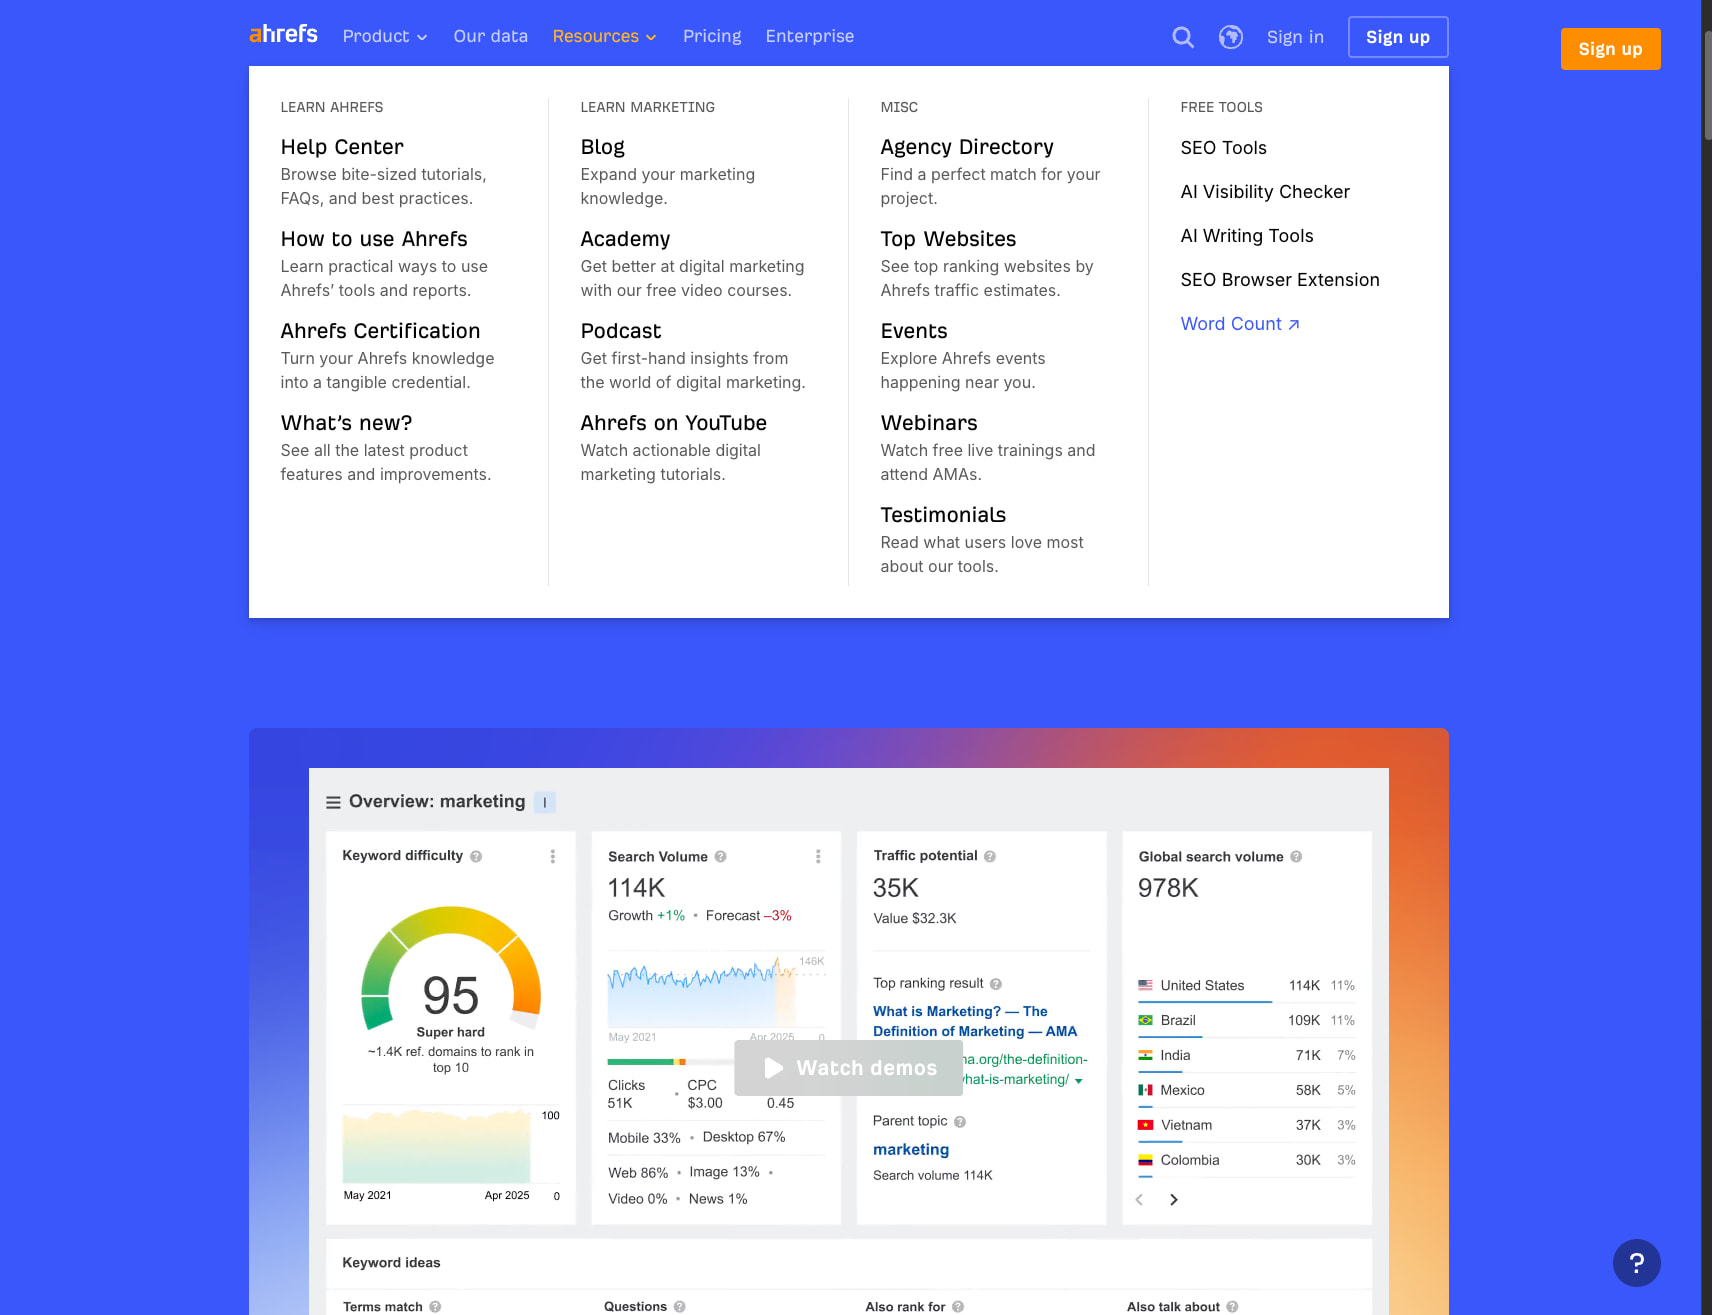1712x1315 pixels.
Task: Open Ahrefs on YouTube entry
Action: click(x=673, y=423)
